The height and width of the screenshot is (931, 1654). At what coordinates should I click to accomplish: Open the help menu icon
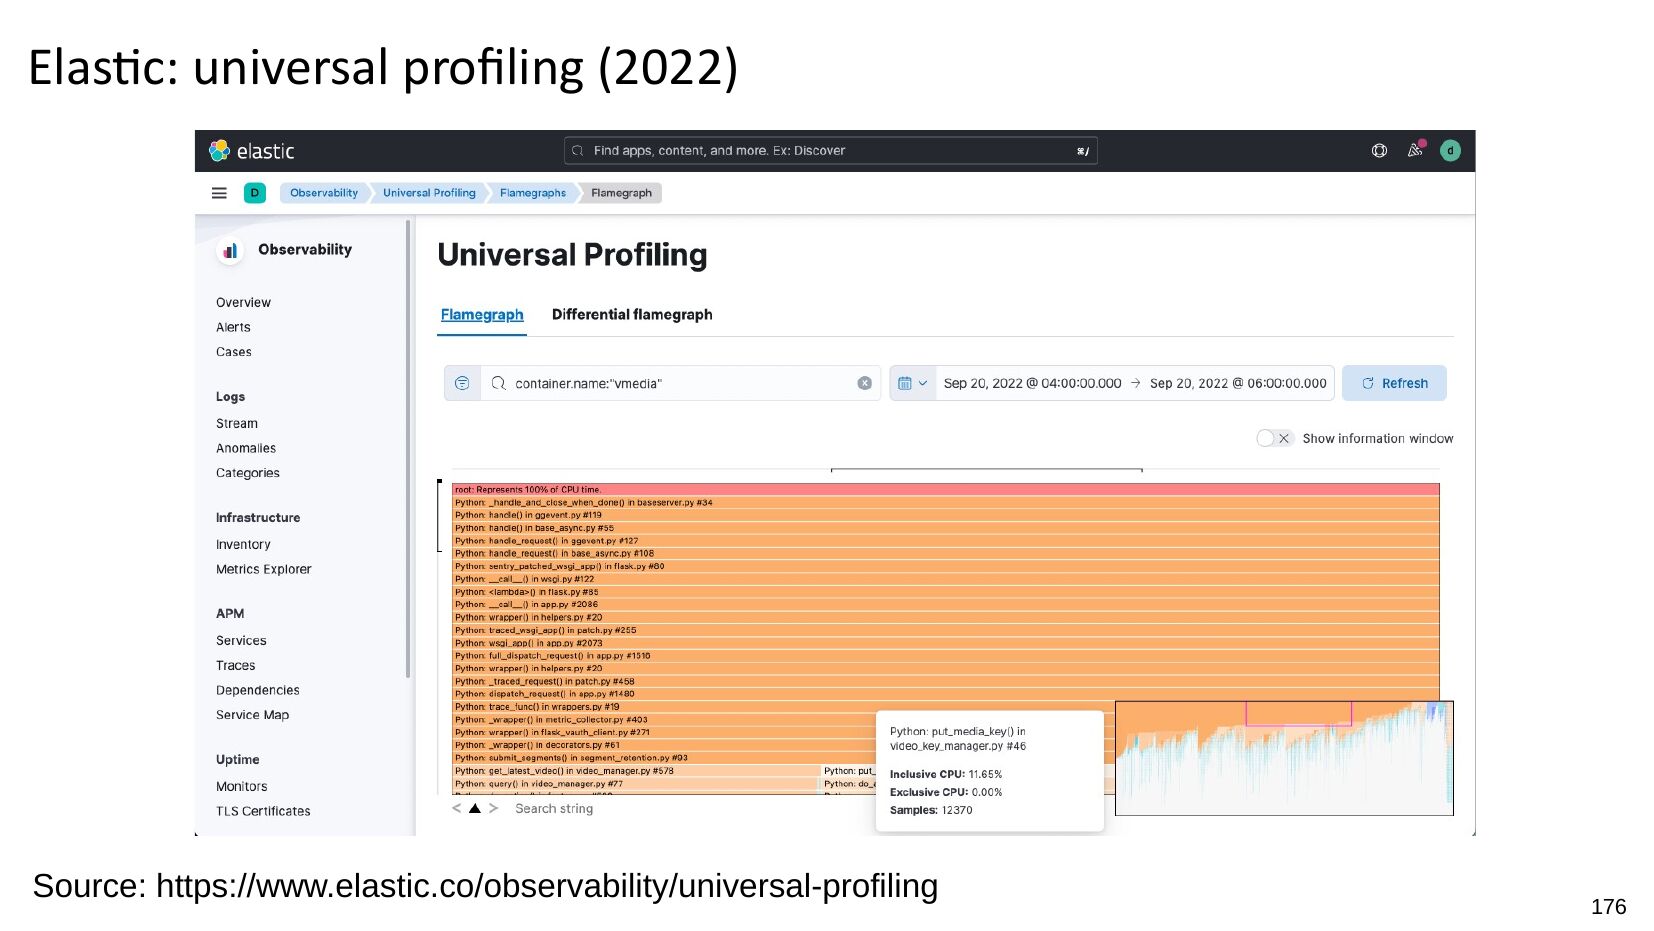pyautogui.click(x=1379, y=151)
